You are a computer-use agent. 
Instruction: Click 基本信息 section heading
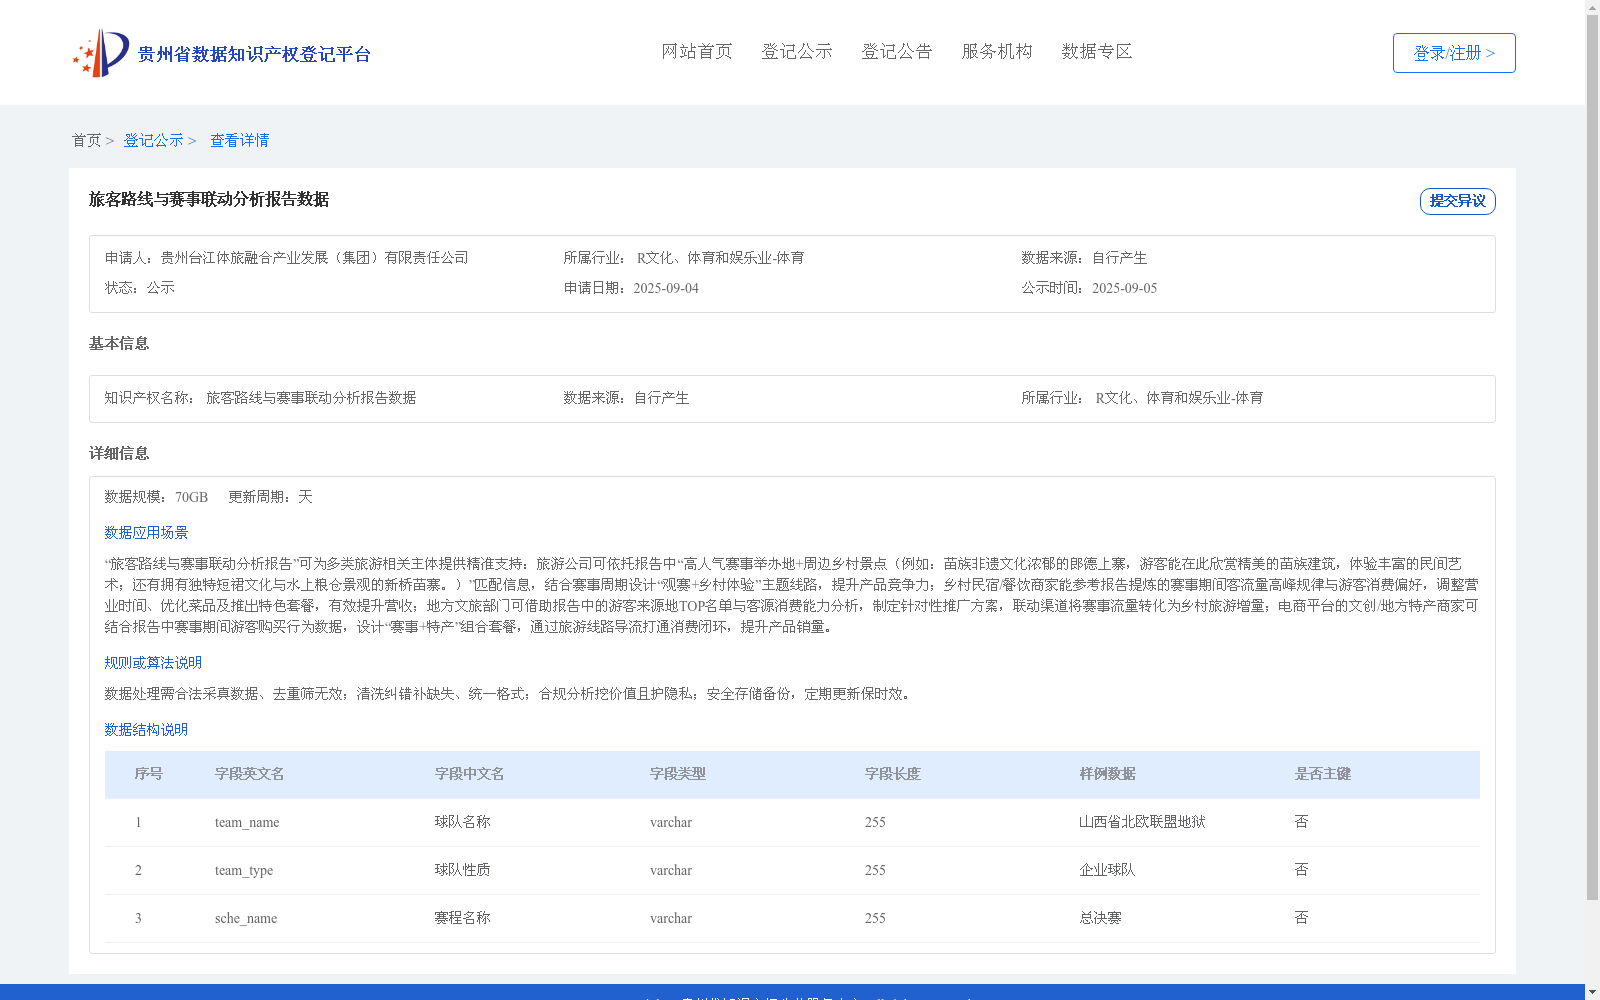click(119, 343)
